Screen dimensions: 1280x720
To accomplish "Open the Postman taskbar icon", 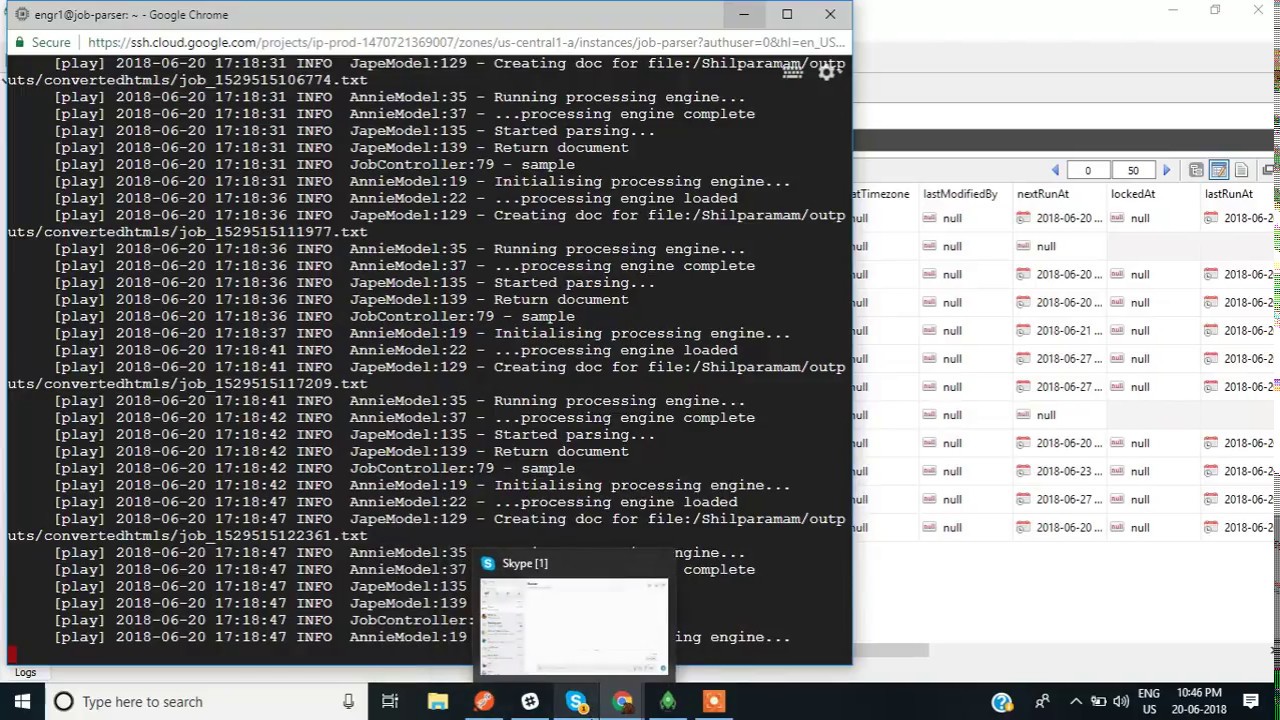I will point(484,701).
